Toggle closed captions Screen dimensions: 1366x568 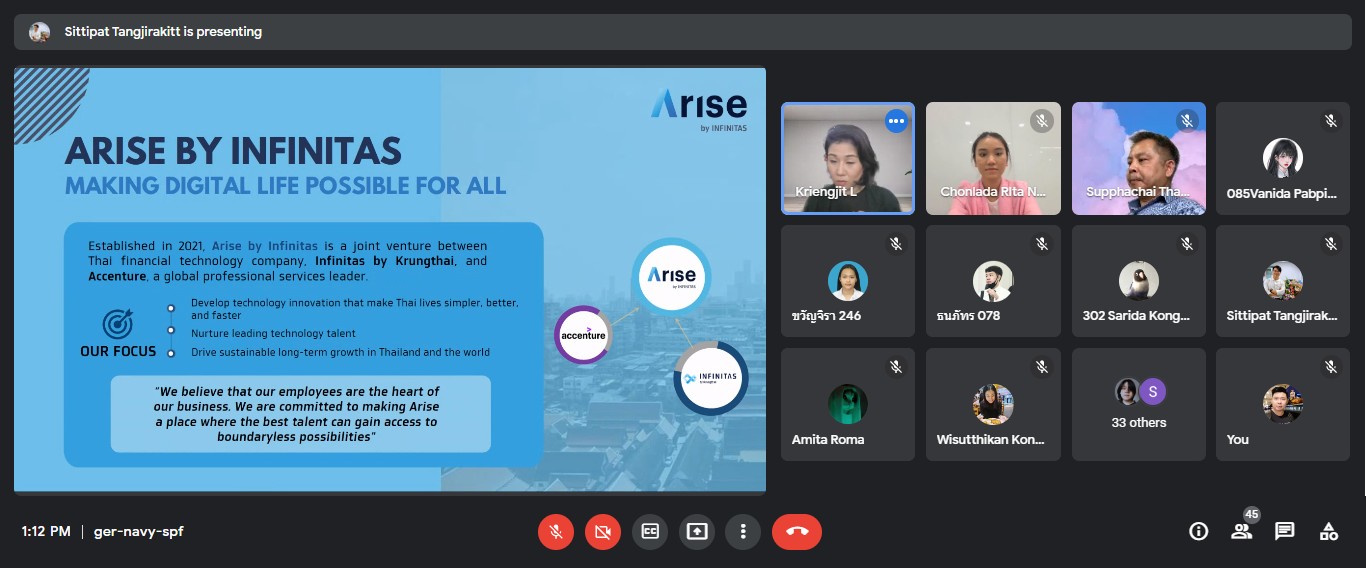pos(650,532)
